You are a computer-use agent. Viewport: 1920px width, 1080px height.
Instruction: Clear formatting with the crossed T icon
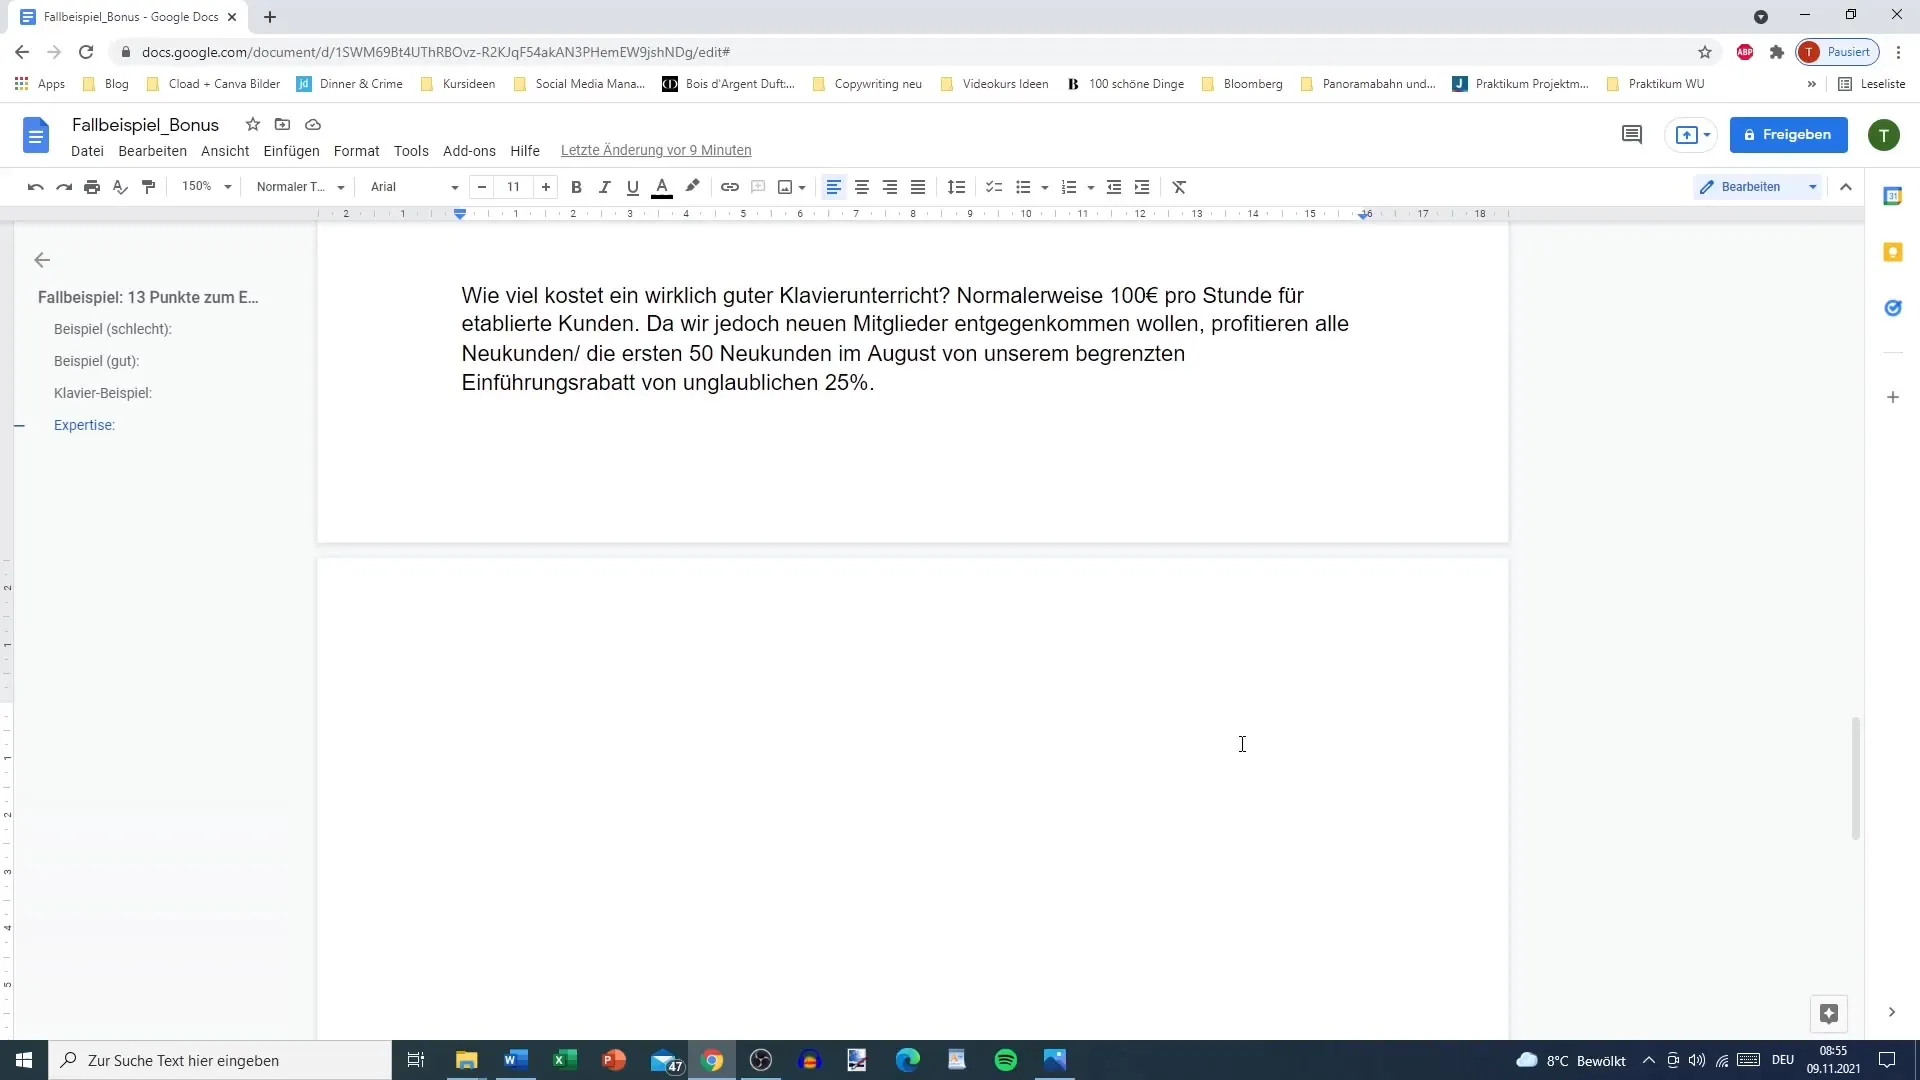1180,187
